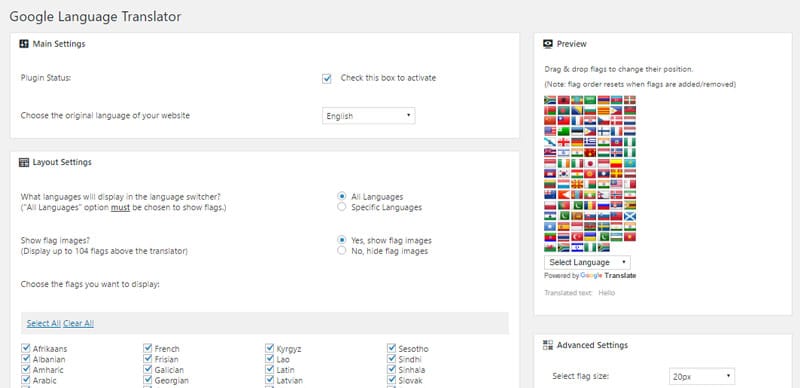Select the Specific Languages radio button
Screen dimensions: 800x388
point(342,207)
